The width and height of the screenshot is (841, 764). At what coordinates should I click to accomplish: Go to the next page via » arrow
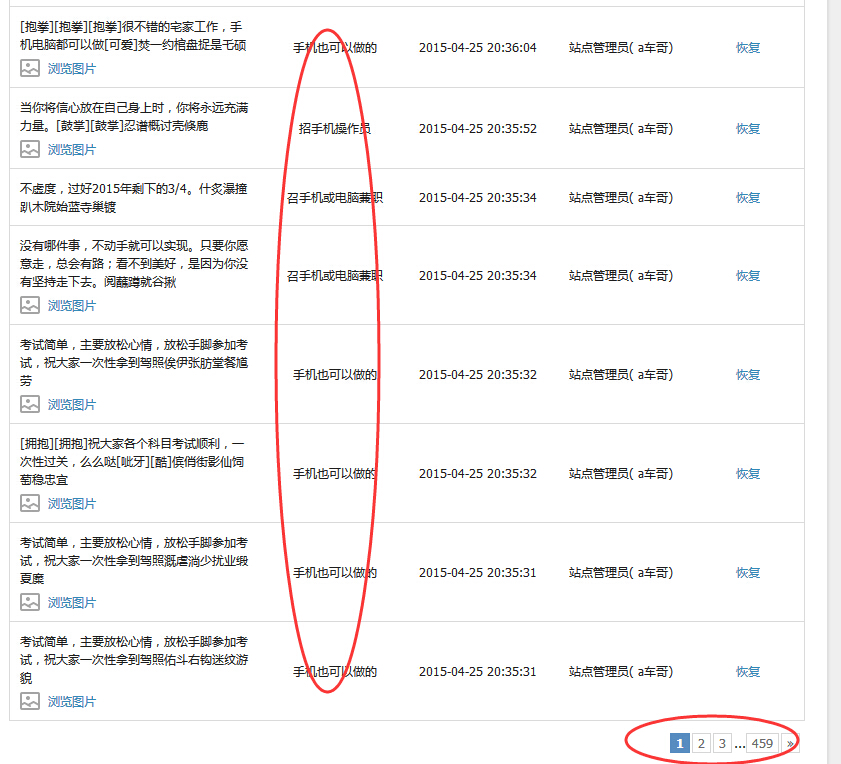pyautogui.click(x=790, y=743)
